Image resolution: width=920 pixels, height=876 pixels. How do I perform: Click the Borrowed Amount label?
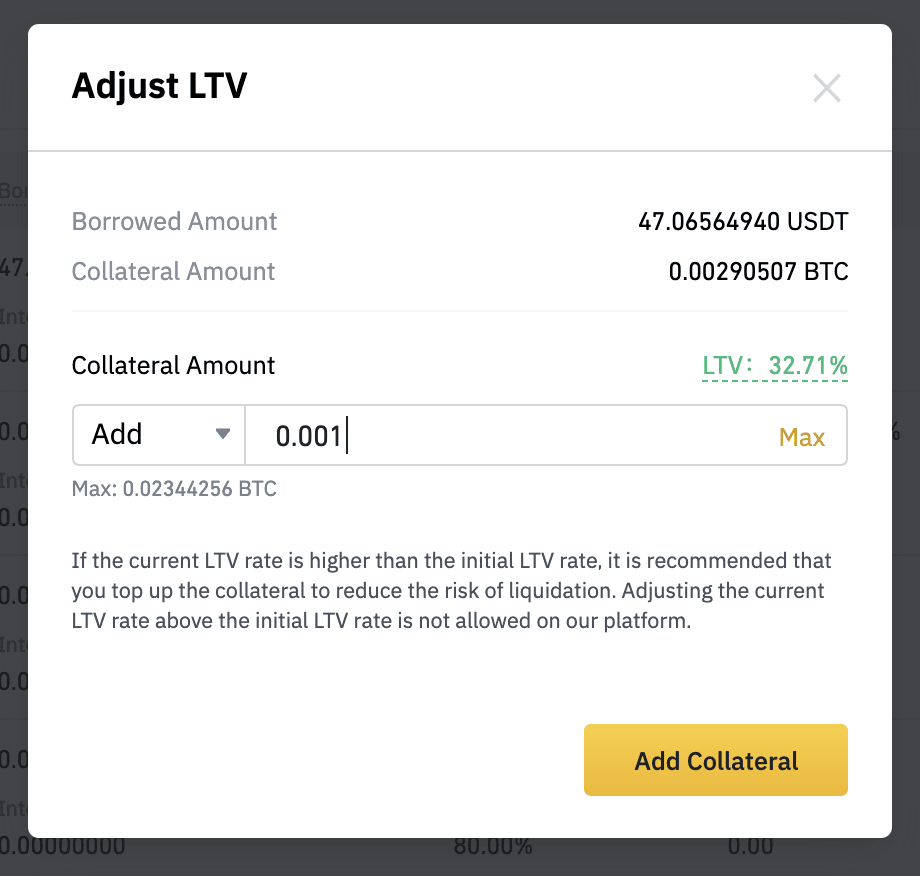174,221
